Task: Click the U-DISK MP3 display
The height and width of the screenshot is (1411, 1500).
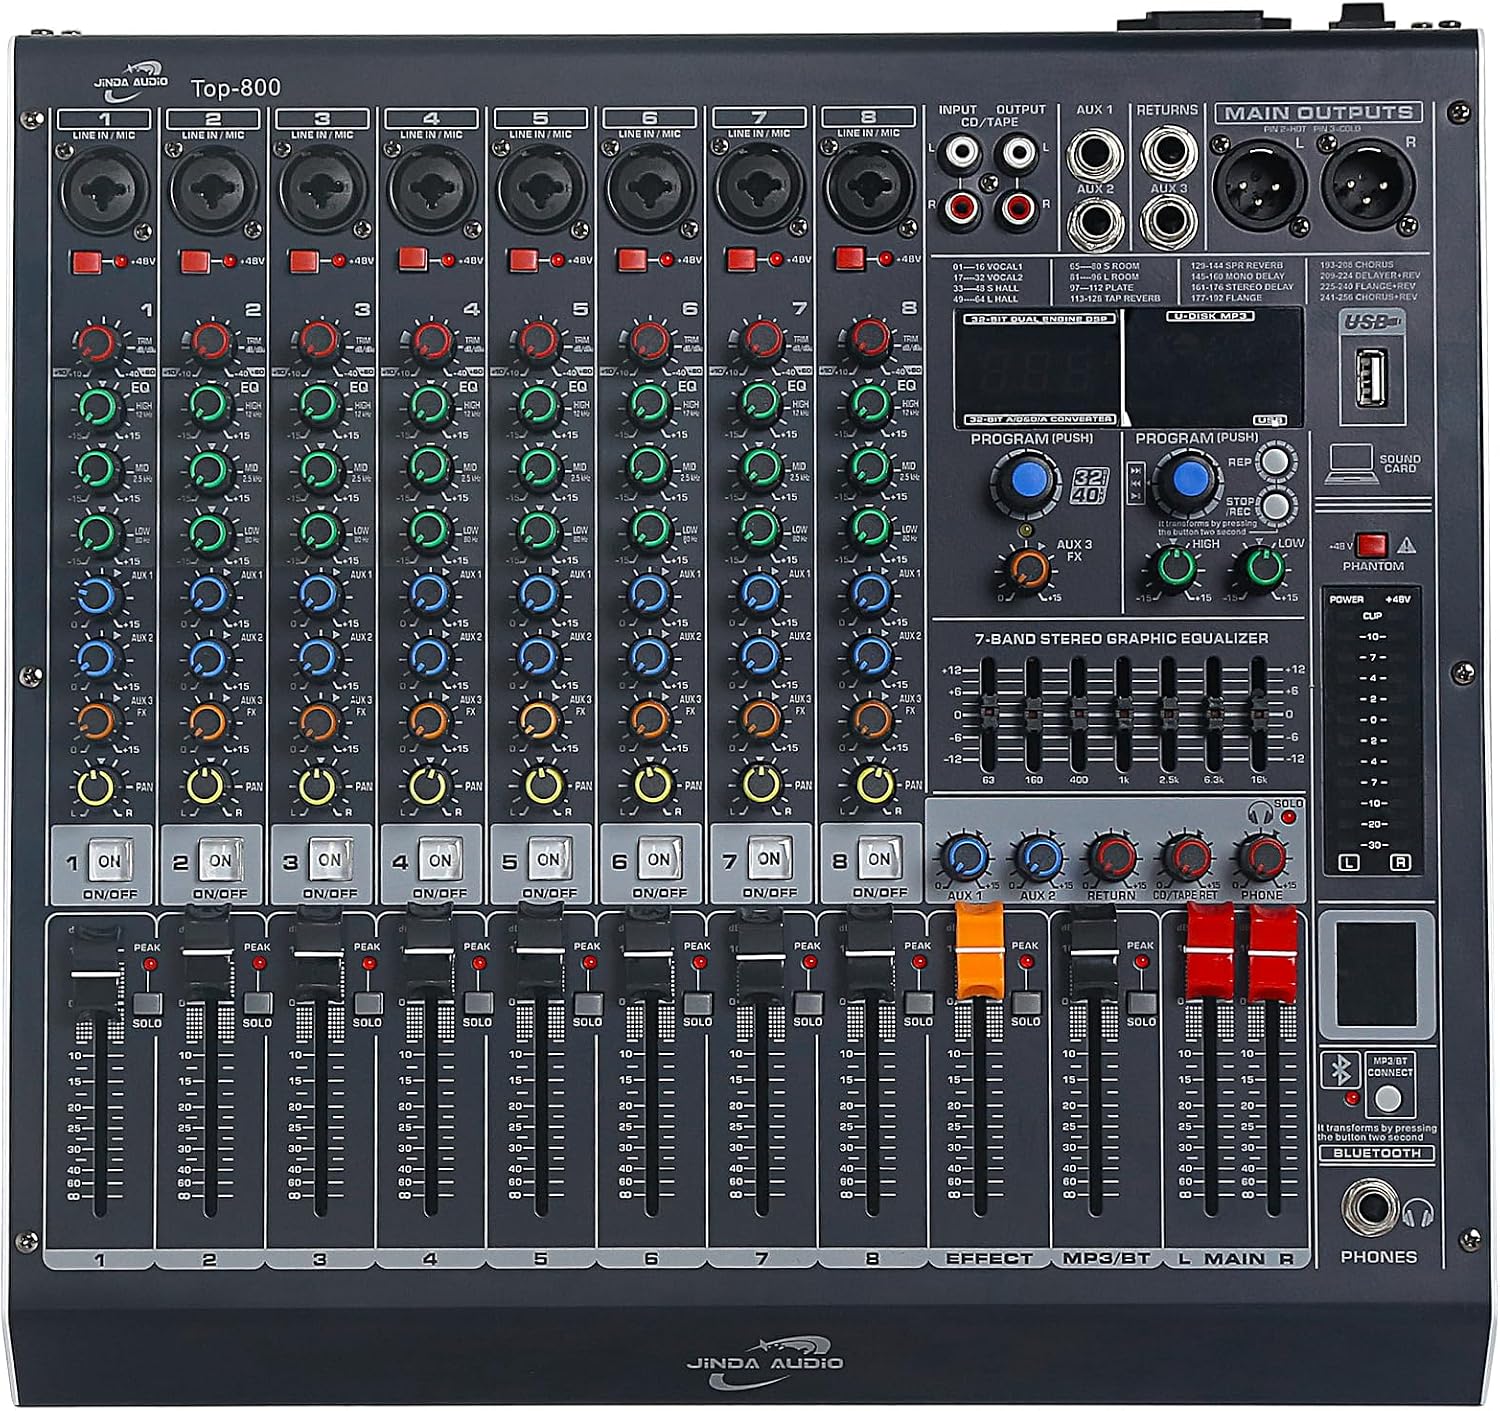Action: (1213, 366)
